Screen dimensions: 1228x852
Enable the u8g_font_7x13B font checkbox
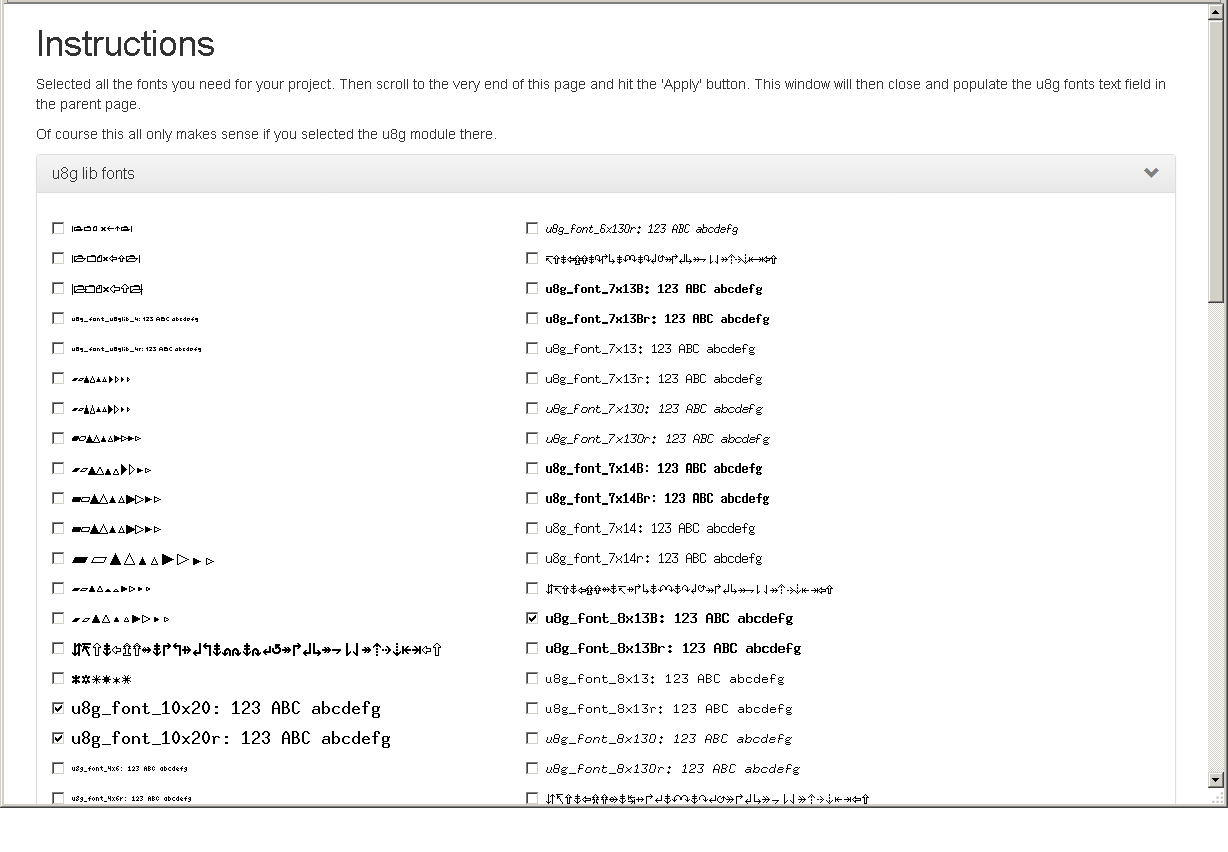tap(532, 288)
